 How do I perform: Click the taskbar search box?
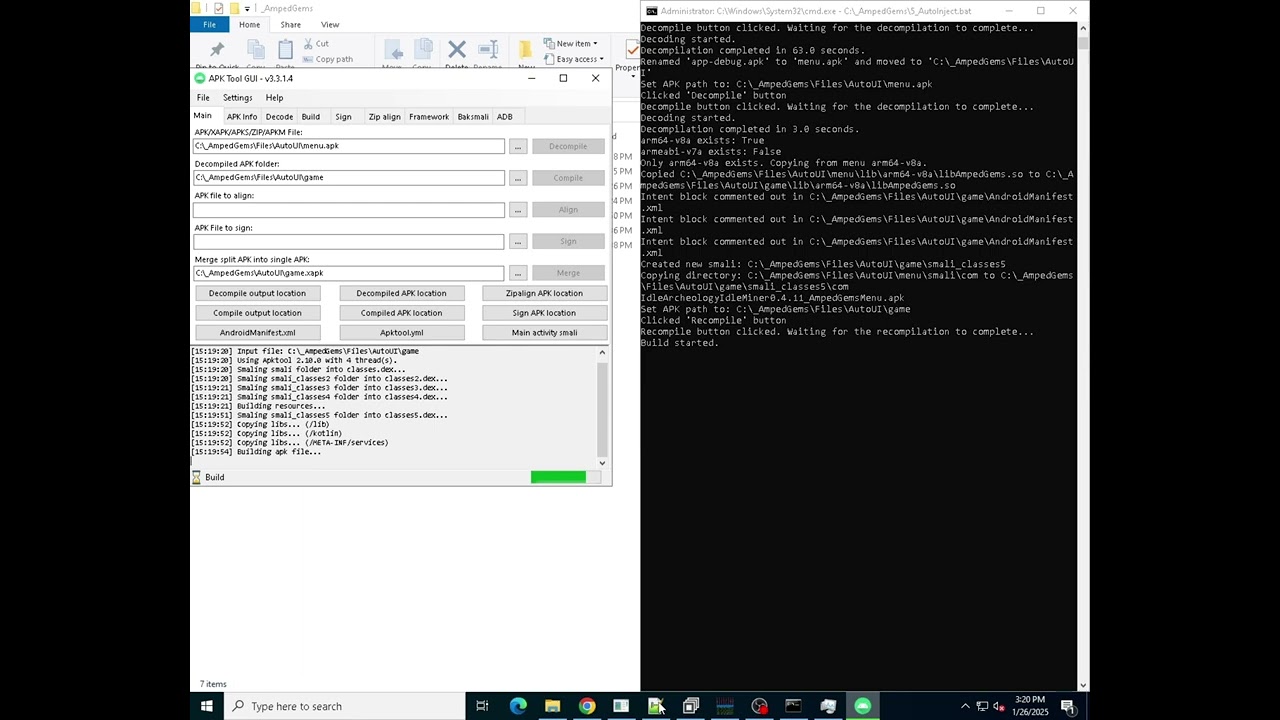tap(344, 706)
